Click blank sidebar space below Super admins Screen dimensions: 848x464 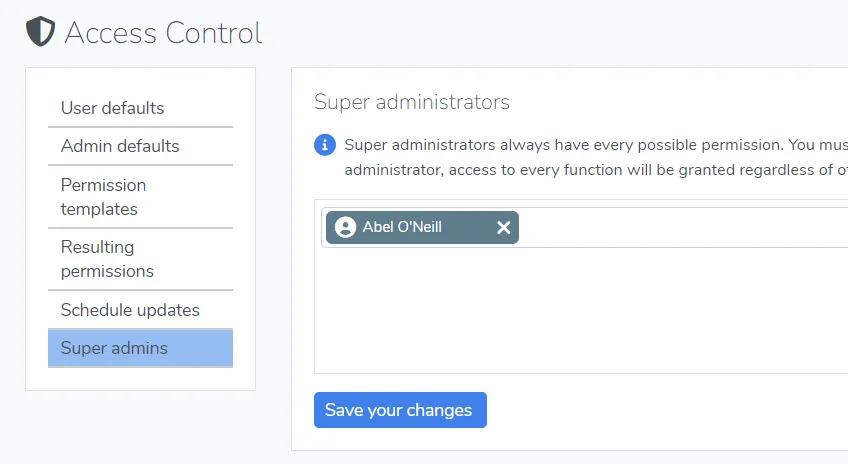(x=140, y=379)
